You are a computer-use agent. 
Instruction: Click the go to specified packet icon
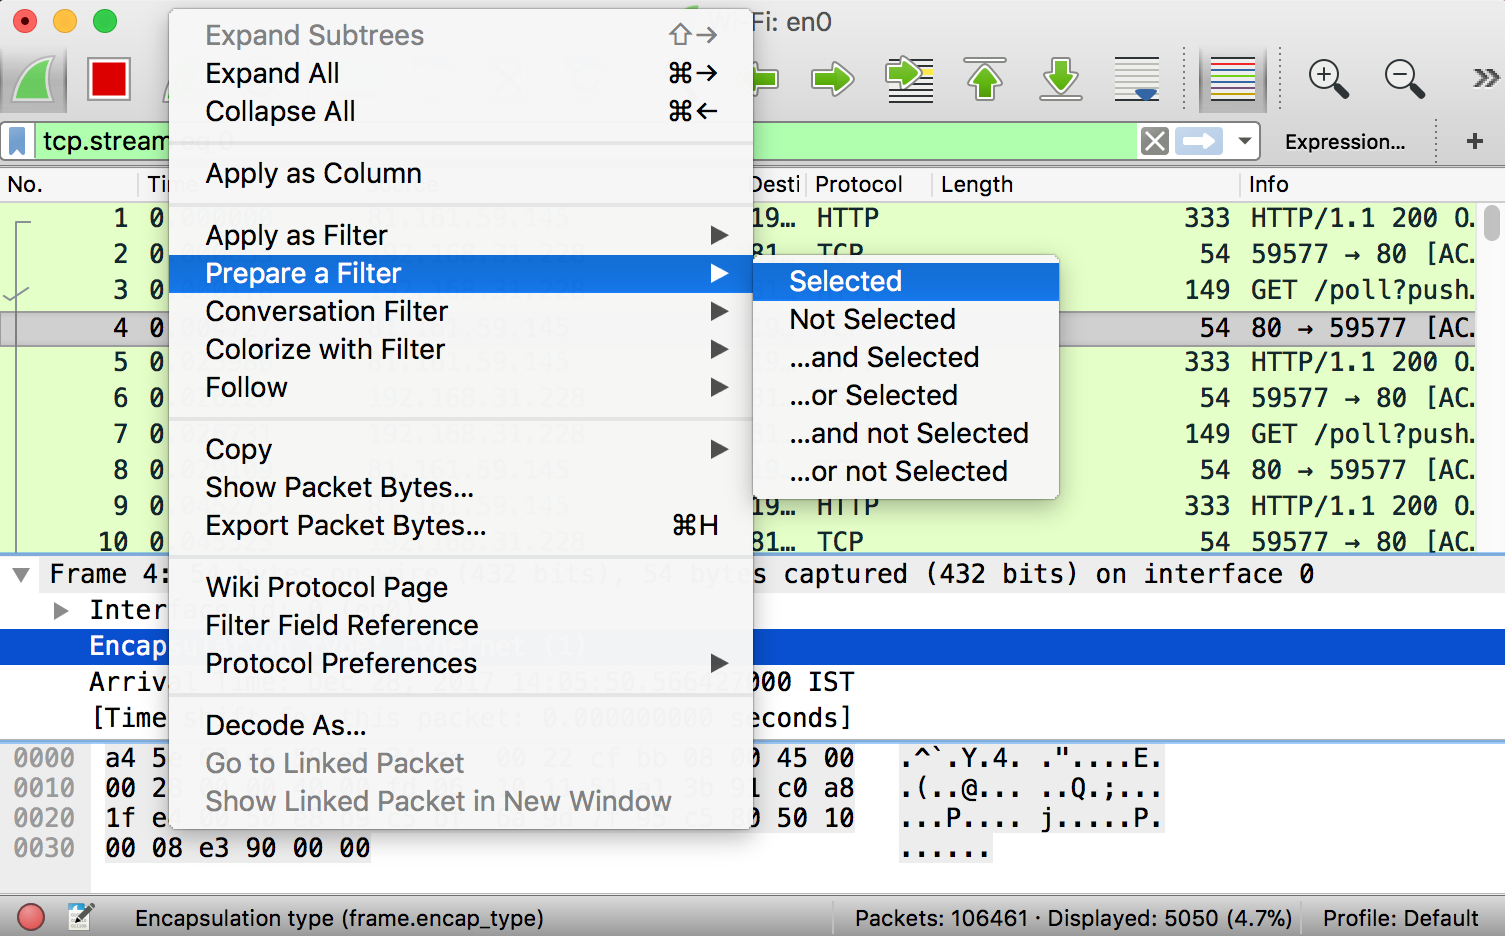click(909, 79)
